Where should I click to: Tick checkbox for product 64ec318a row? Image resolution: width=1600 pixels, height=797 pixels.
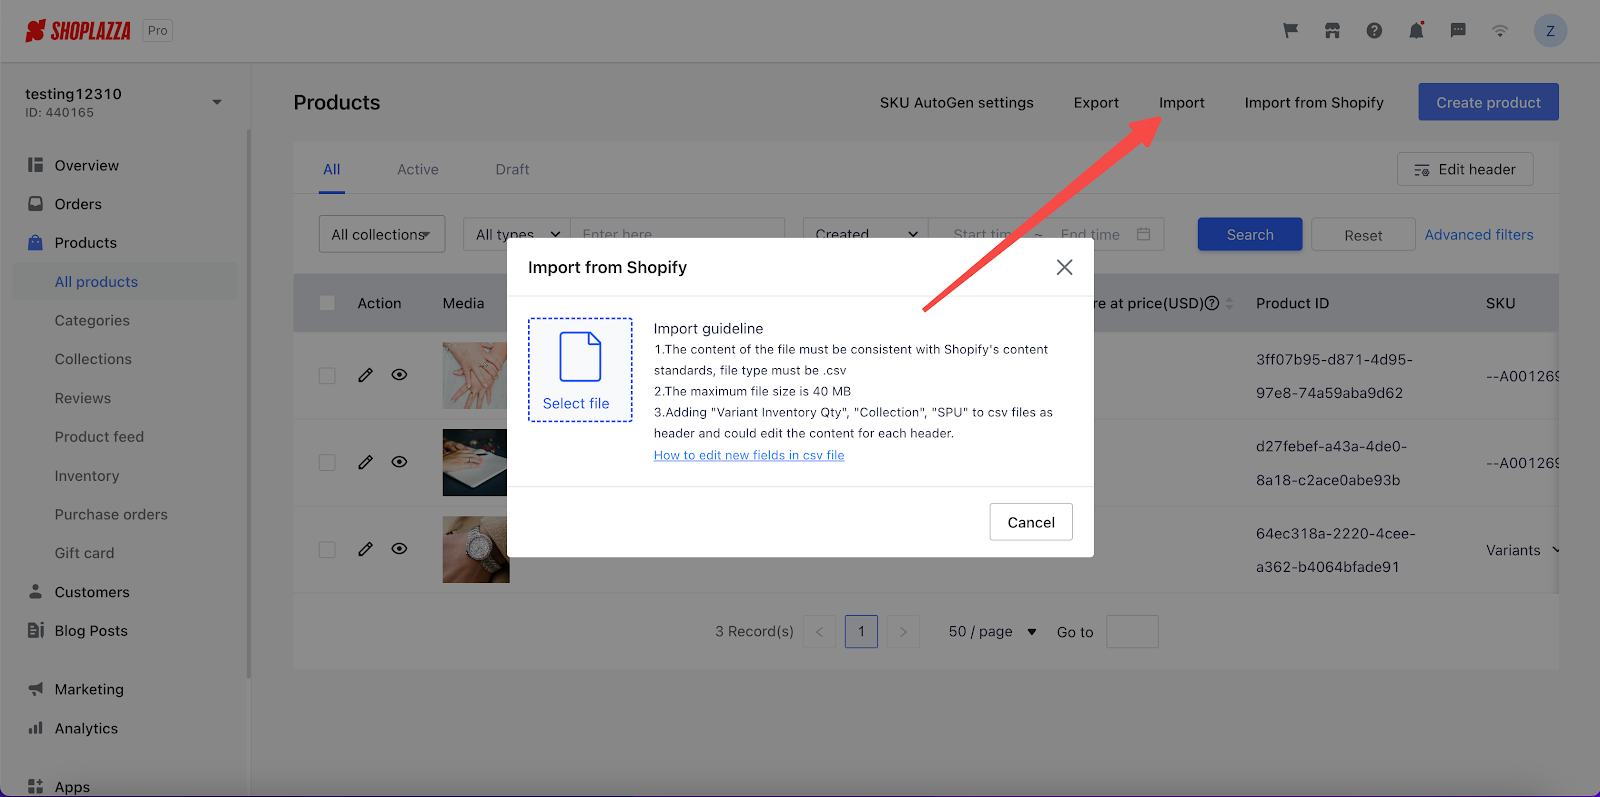click(x=327, y=550)
